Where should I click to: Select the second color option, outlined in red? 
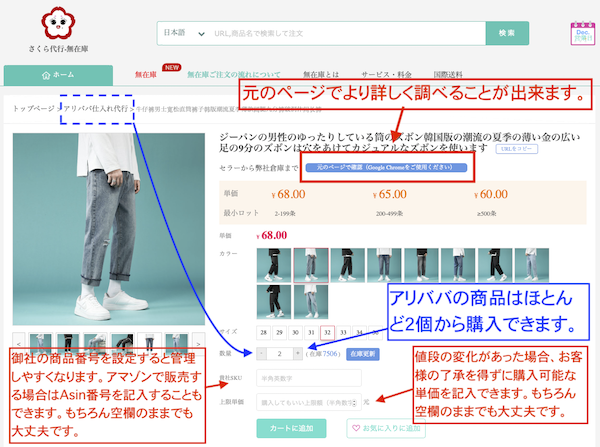click(311, 265)
